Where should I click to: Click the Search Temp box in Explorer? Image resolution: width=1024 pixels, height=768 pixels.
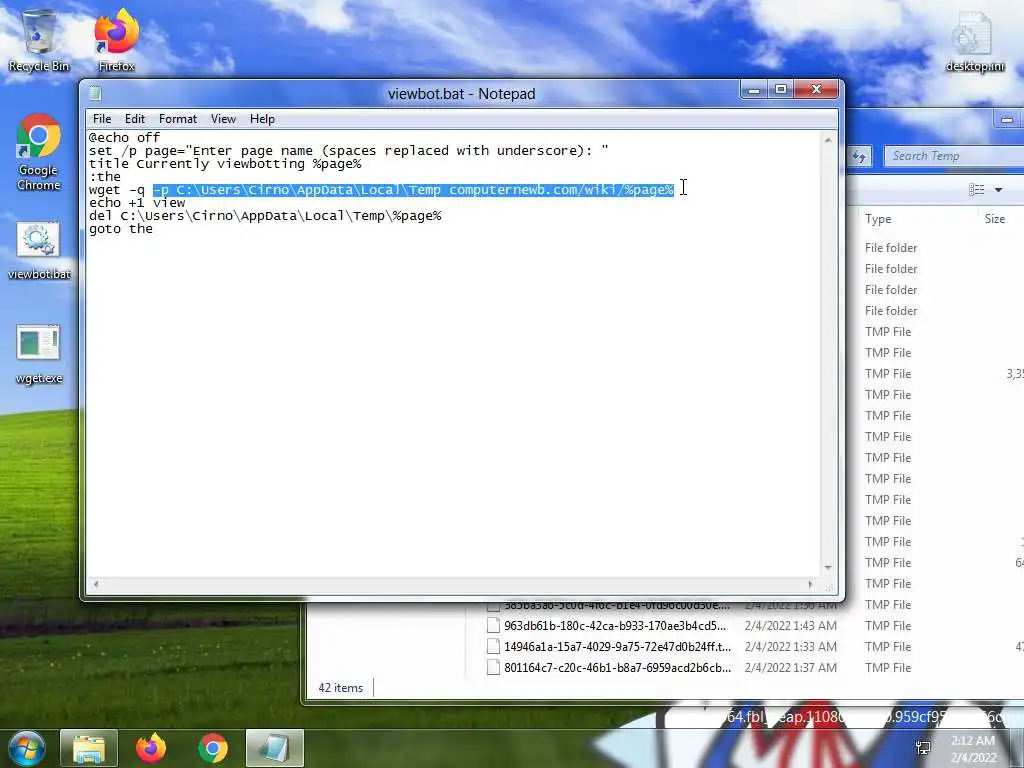click(953, 156)
